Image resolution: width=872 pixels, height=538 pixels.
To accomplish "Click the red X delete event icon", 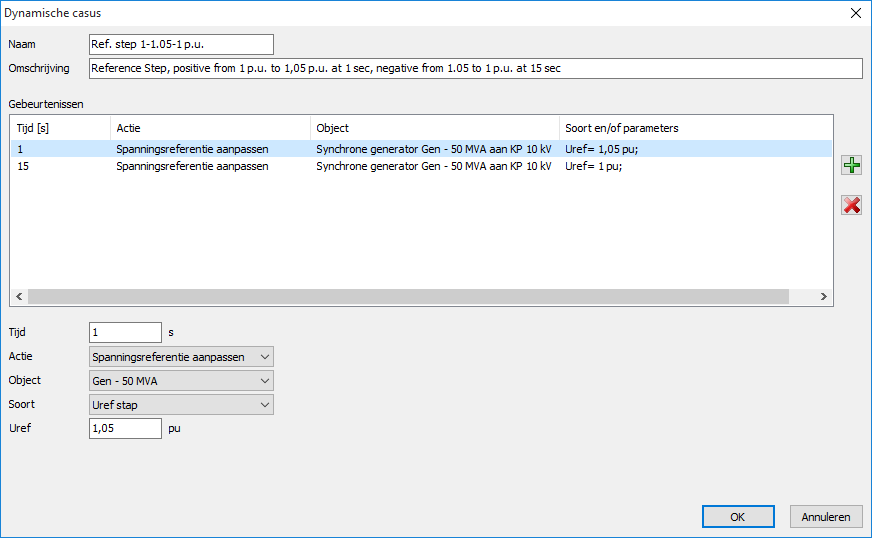I will pos(851,205).
